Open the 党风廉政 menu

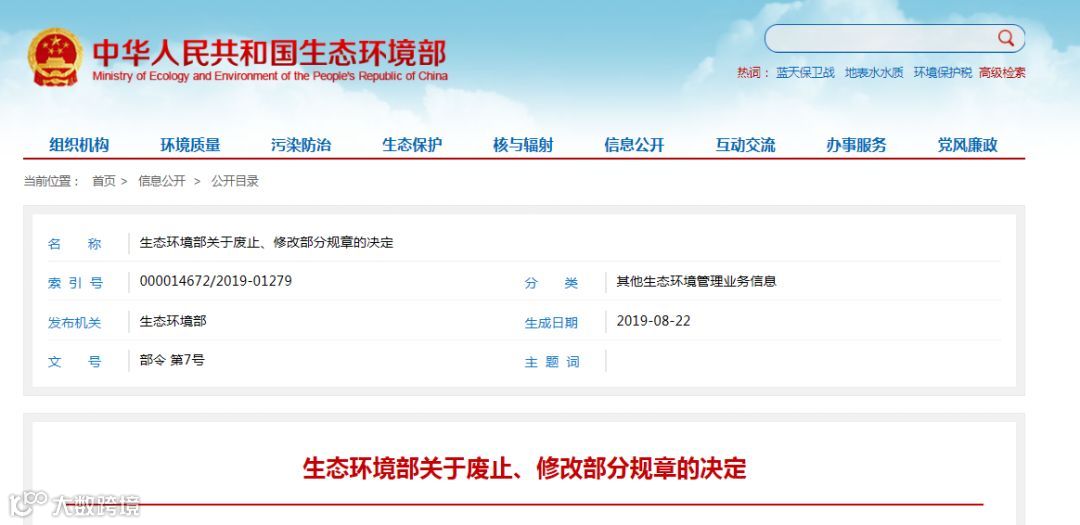[967, 145]
